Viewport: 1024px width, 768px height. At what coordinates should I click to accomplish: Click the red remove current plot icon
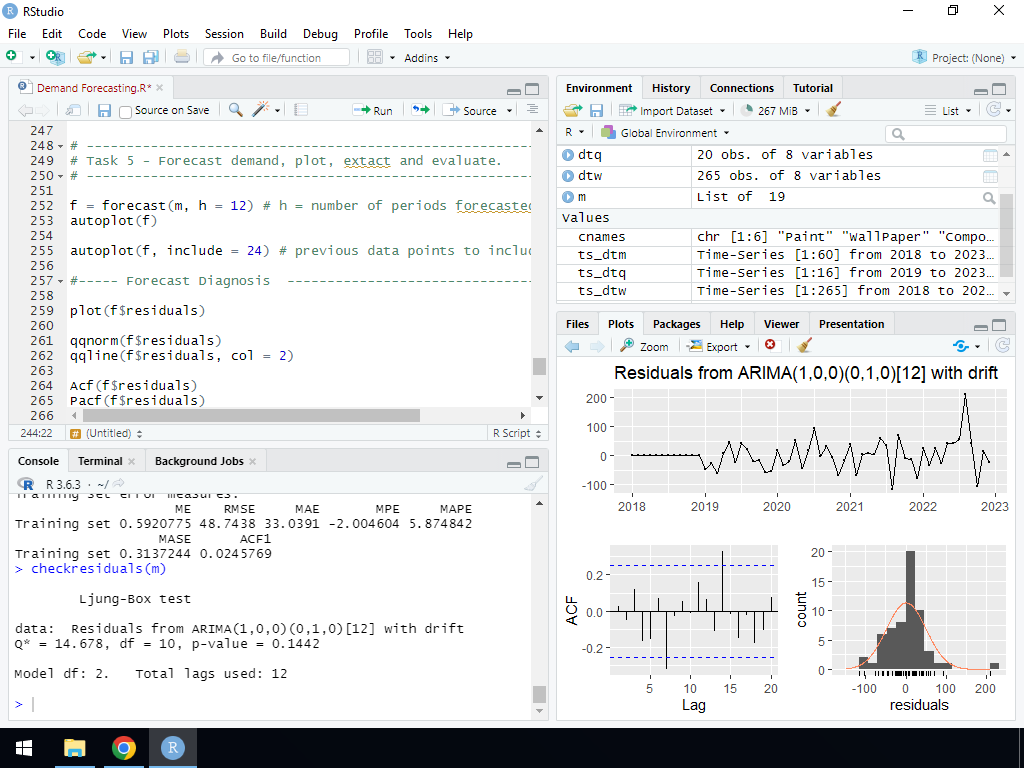(770, 346)
